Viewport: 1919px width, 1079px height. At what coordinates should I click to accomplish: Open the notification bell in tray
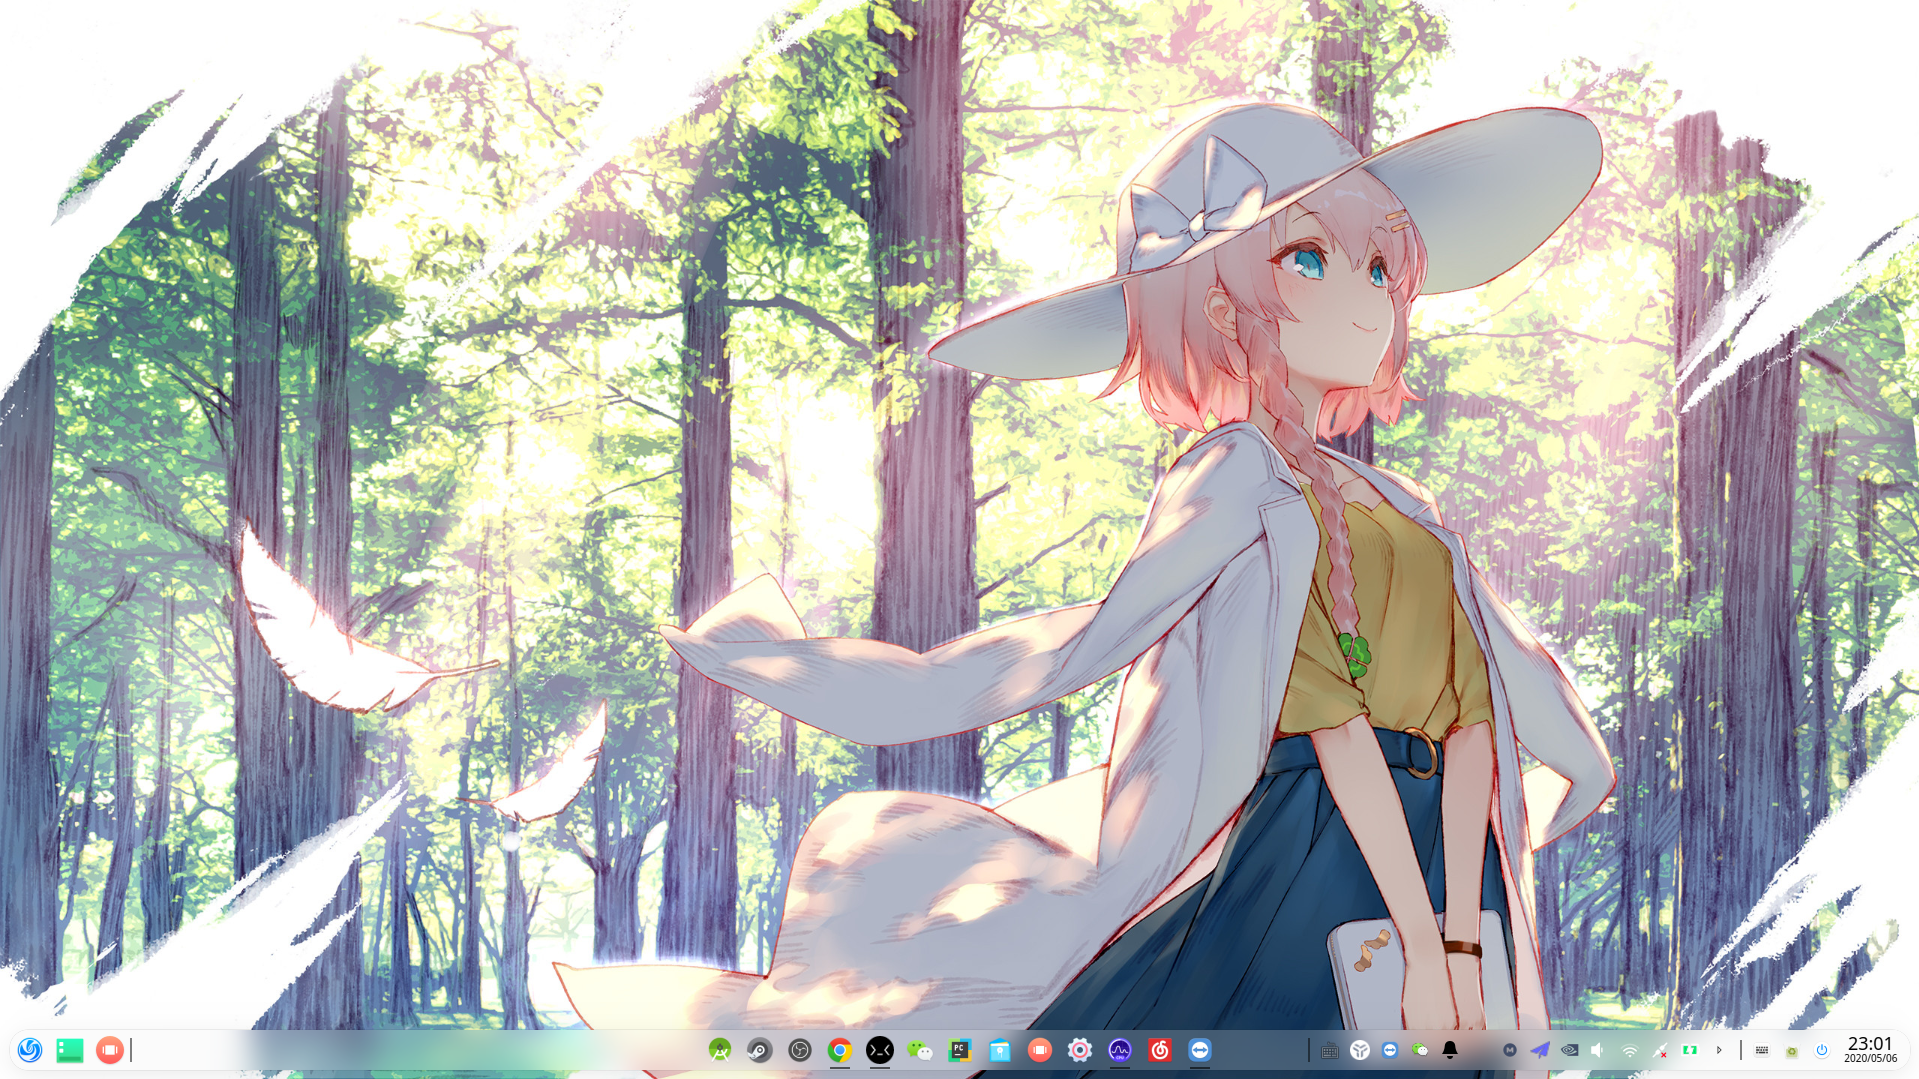point(1450,1050)
